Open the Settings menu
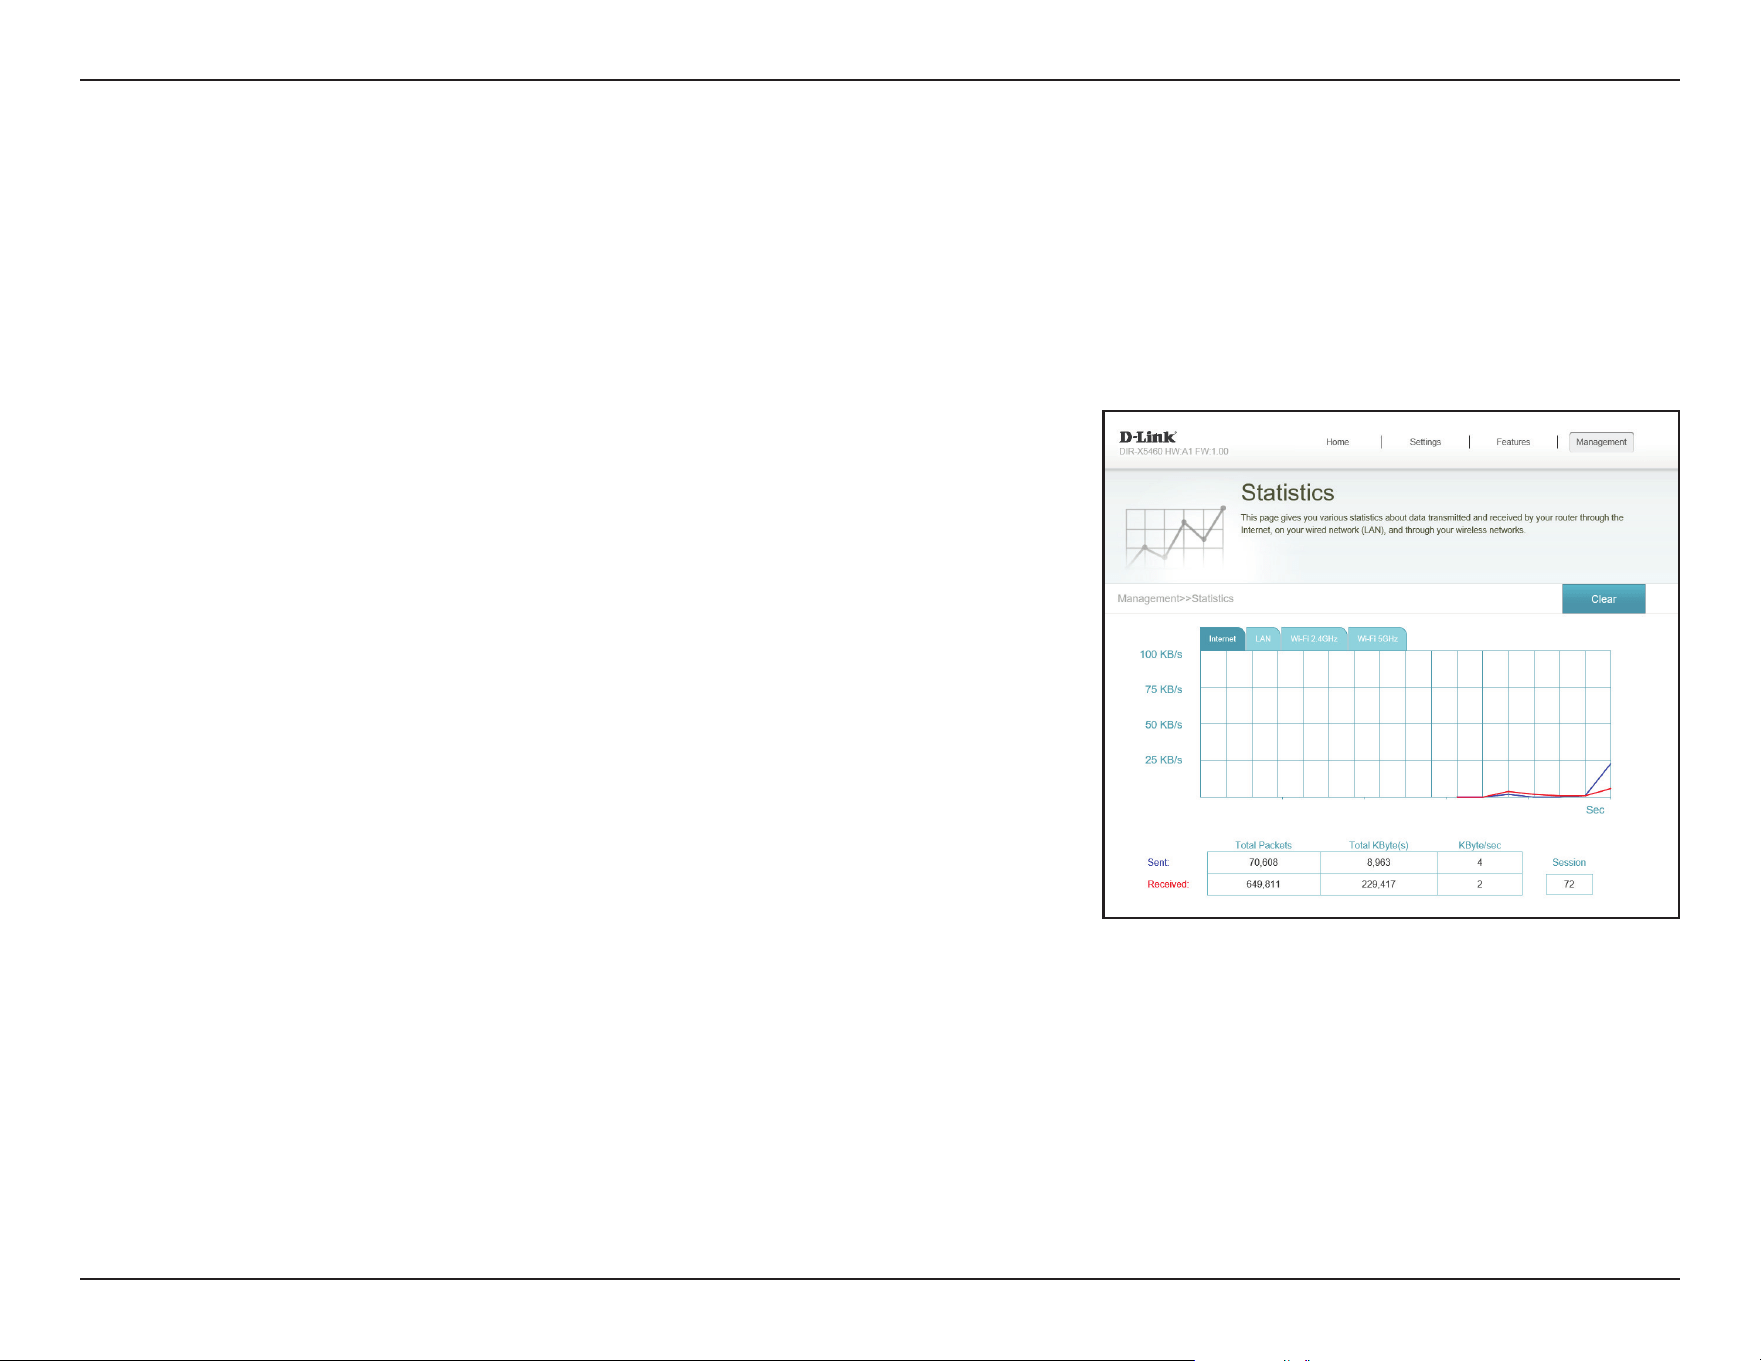Viewport: 1761px width, 1361px height. click(x=1425, y=442)
